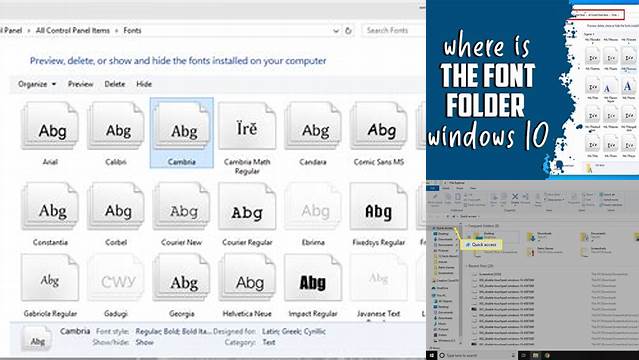Click the Preview toolbar button
The height and width of the screenshot is (360, 639).
[x=80, y=84]
